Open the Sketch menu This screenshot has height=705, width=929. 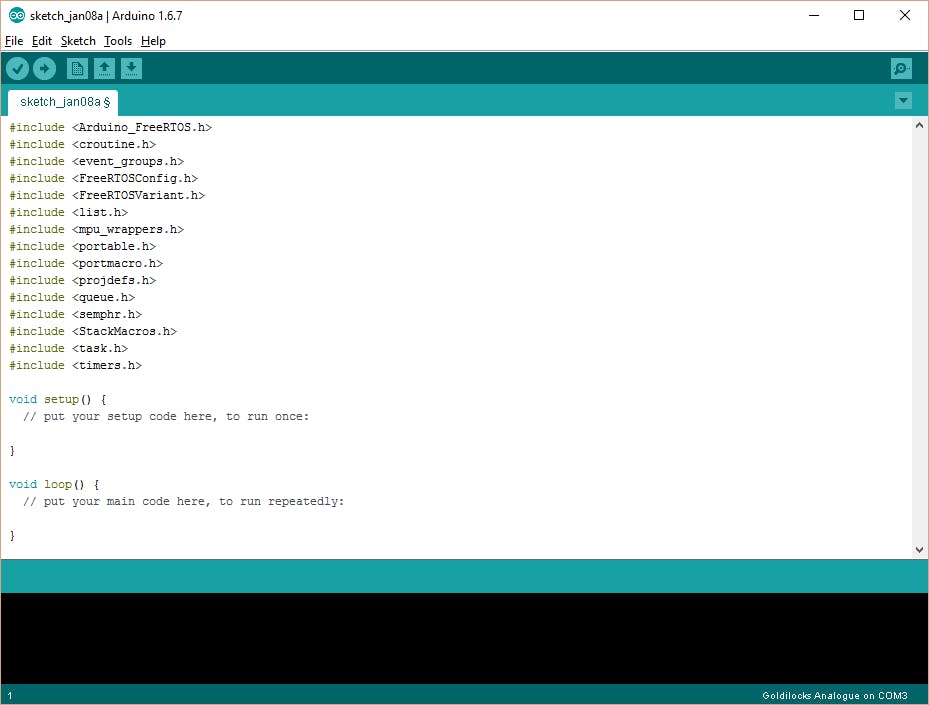(77, 41)
